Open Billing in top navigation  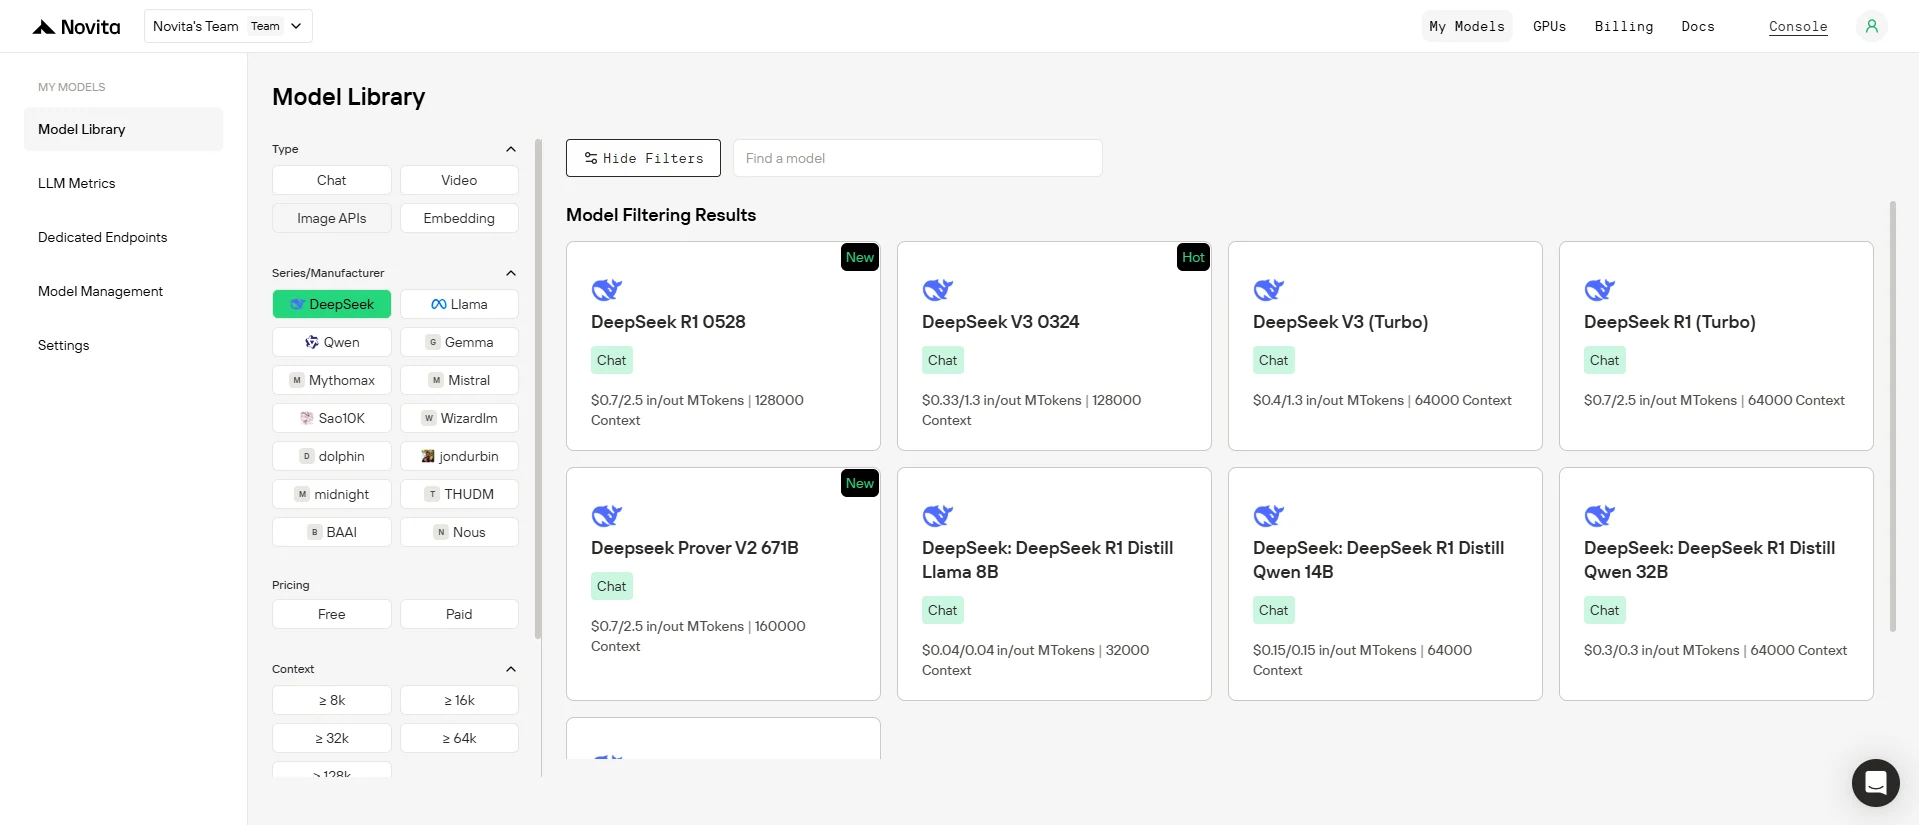pos(1624,26)
